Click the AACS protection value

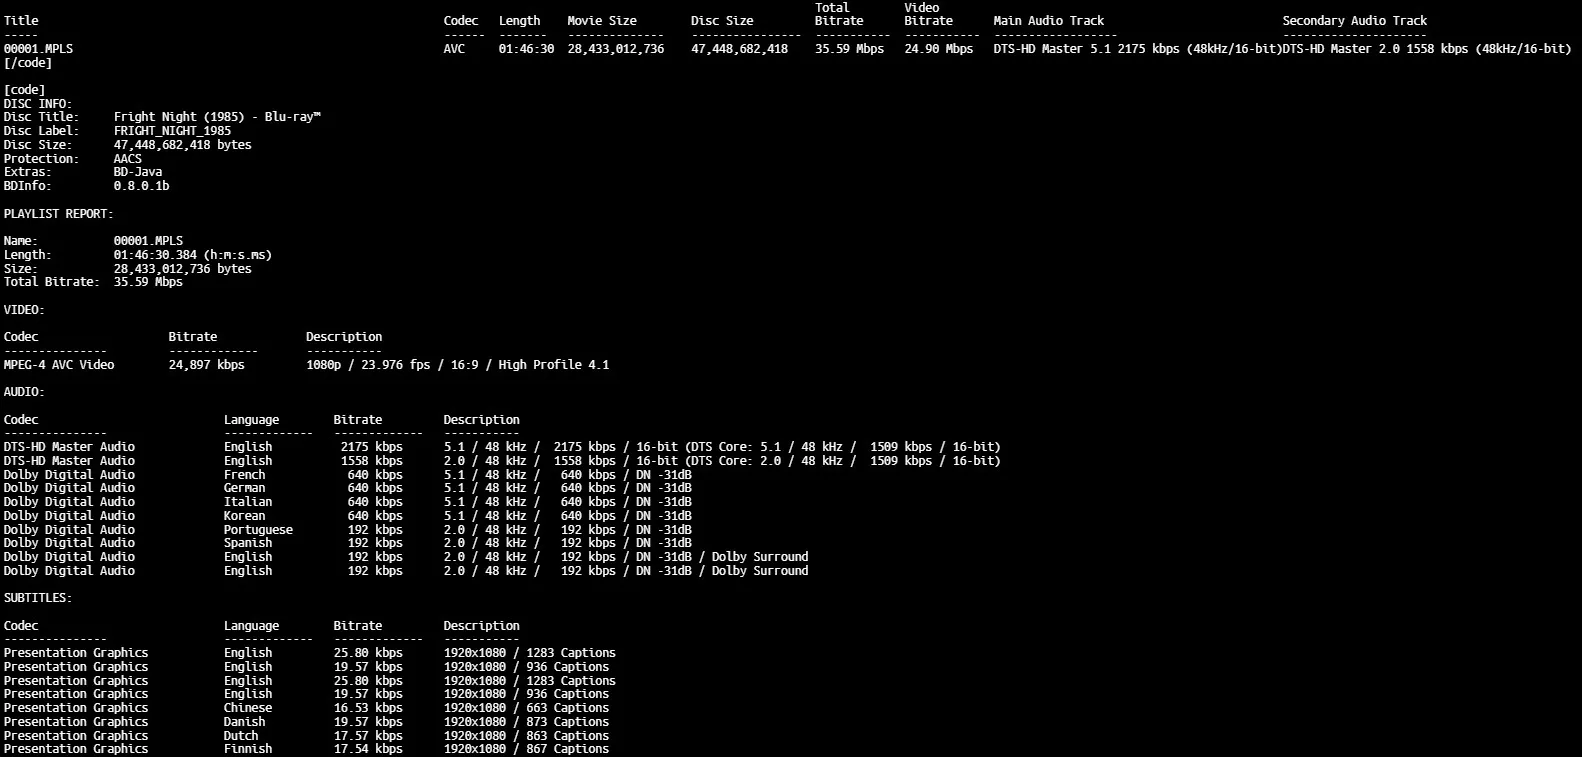(x=128, y=159)
